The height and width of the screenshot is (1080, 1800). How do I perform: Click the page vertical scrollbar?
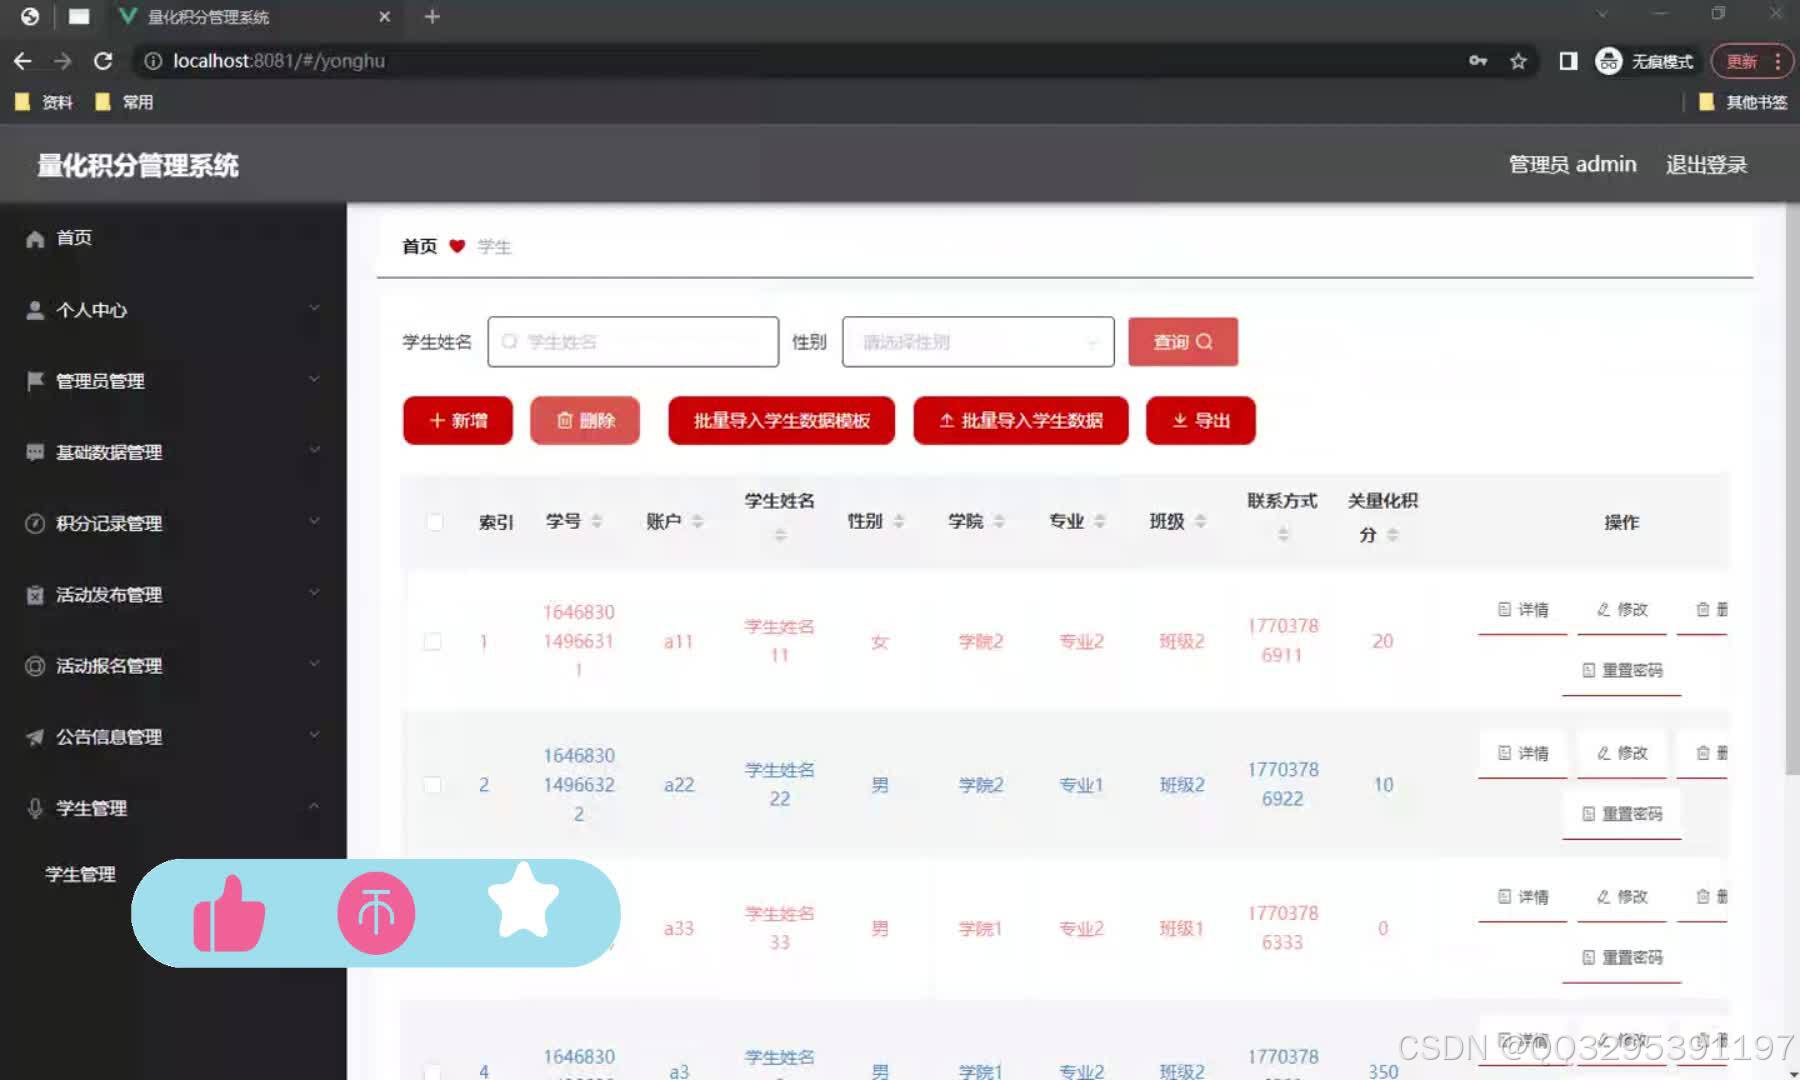[x=1792, y=490]
